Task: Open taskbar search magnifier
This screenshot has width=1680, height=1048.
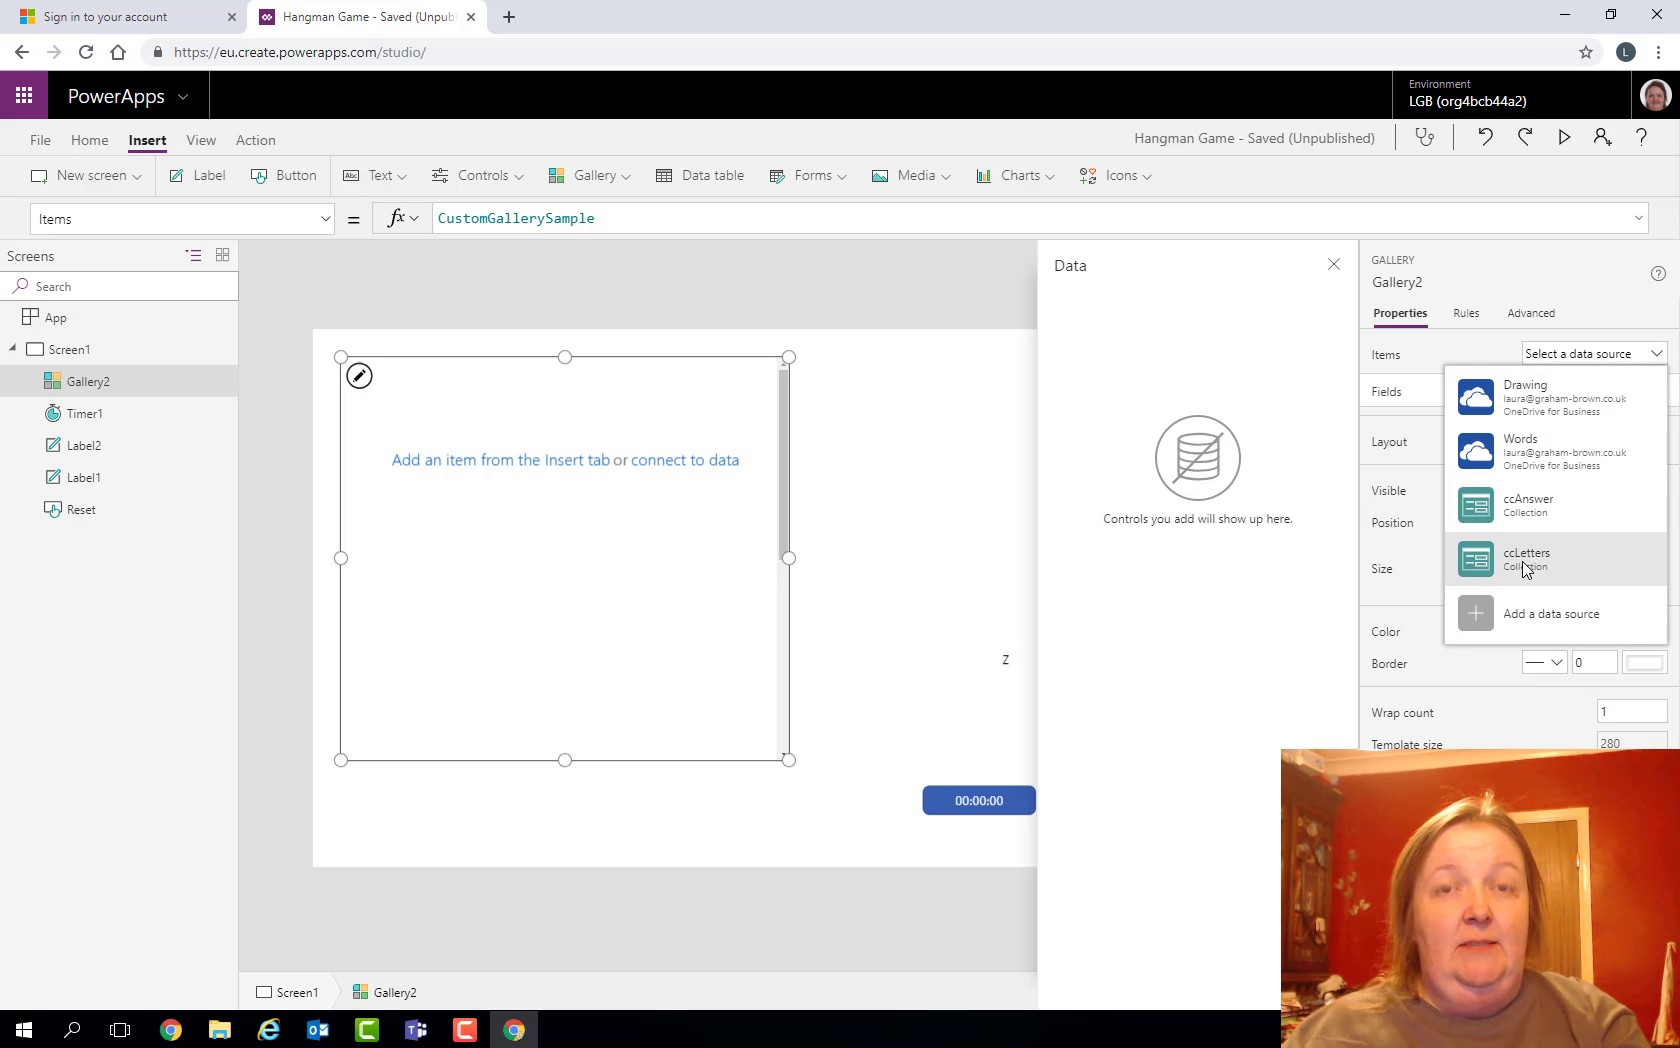Action: tap(72, 1030)
